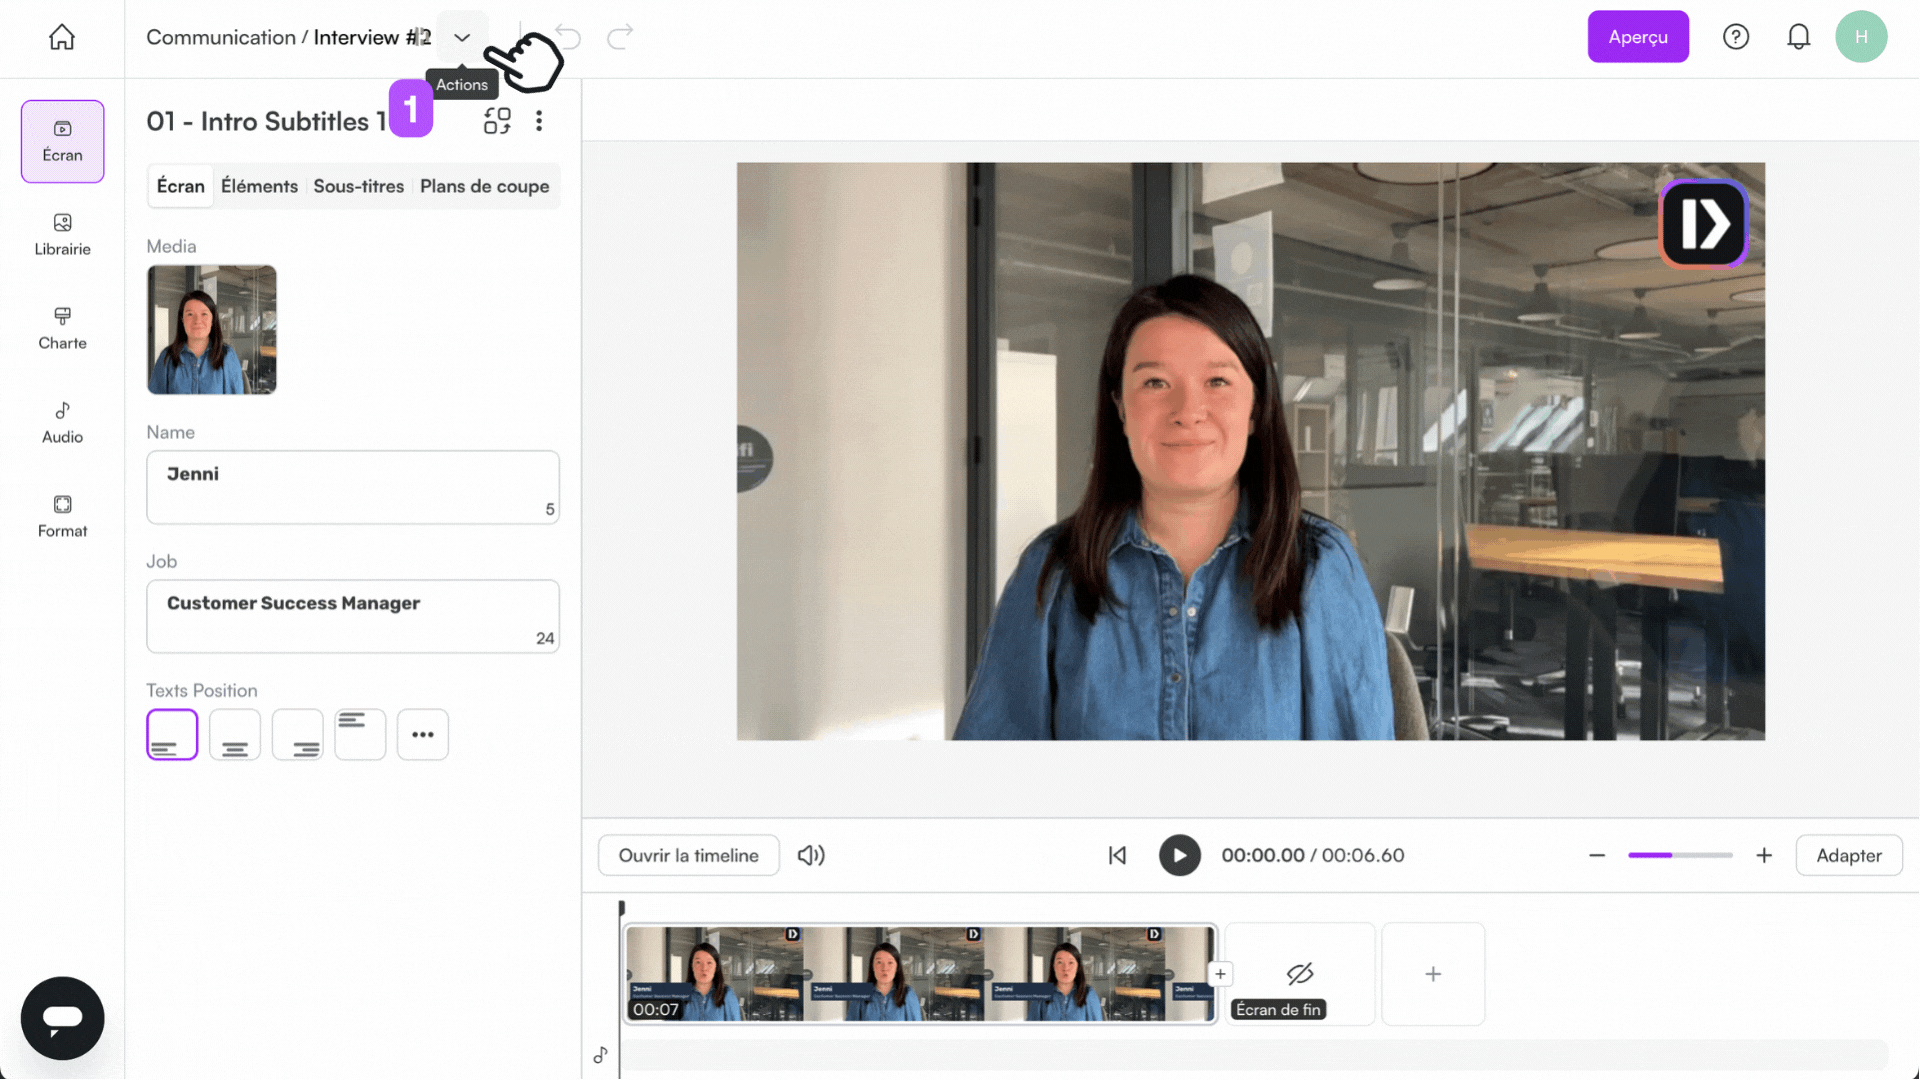Mute audio with the speaker icon

[811, 855]
